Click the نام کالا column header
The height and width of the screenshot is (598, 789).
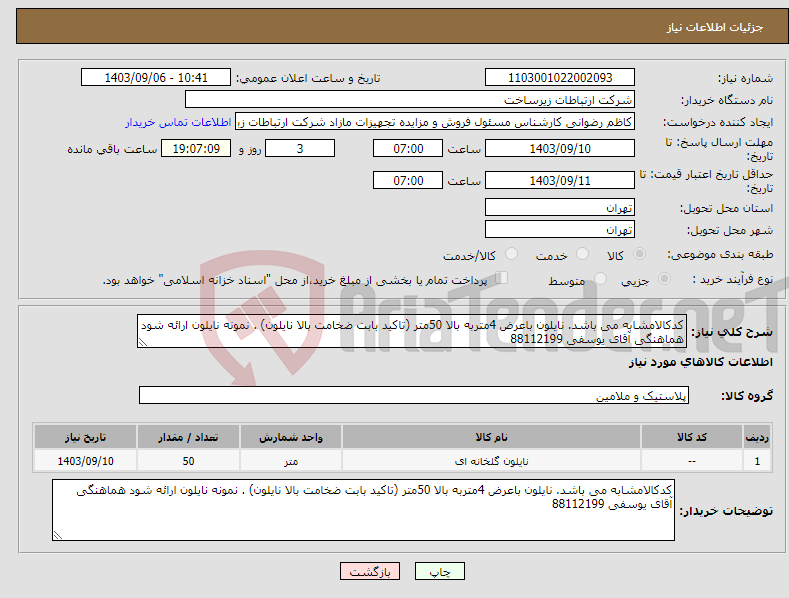[491, 437]
